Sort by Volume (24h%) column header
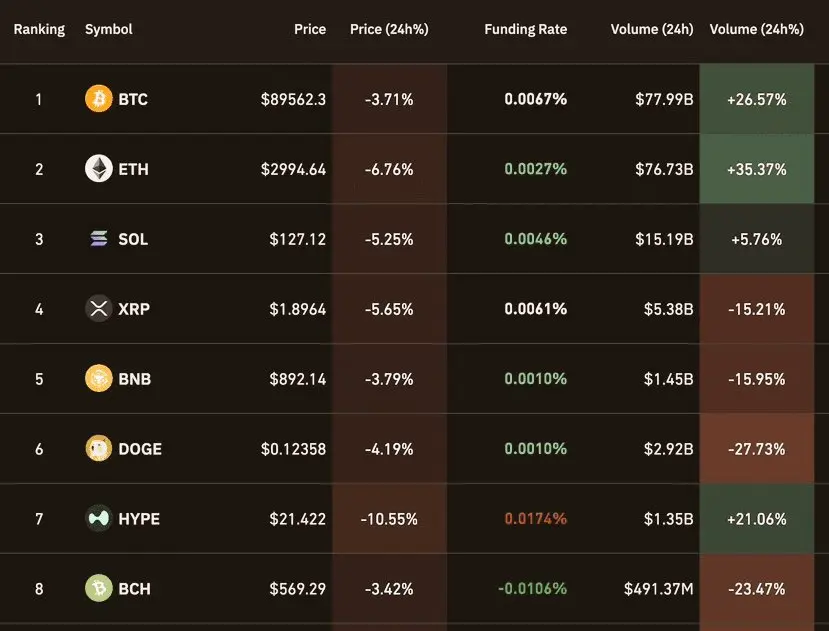This screenshot has height=631, width=829. pyautogui.click(x=756, y=29)
